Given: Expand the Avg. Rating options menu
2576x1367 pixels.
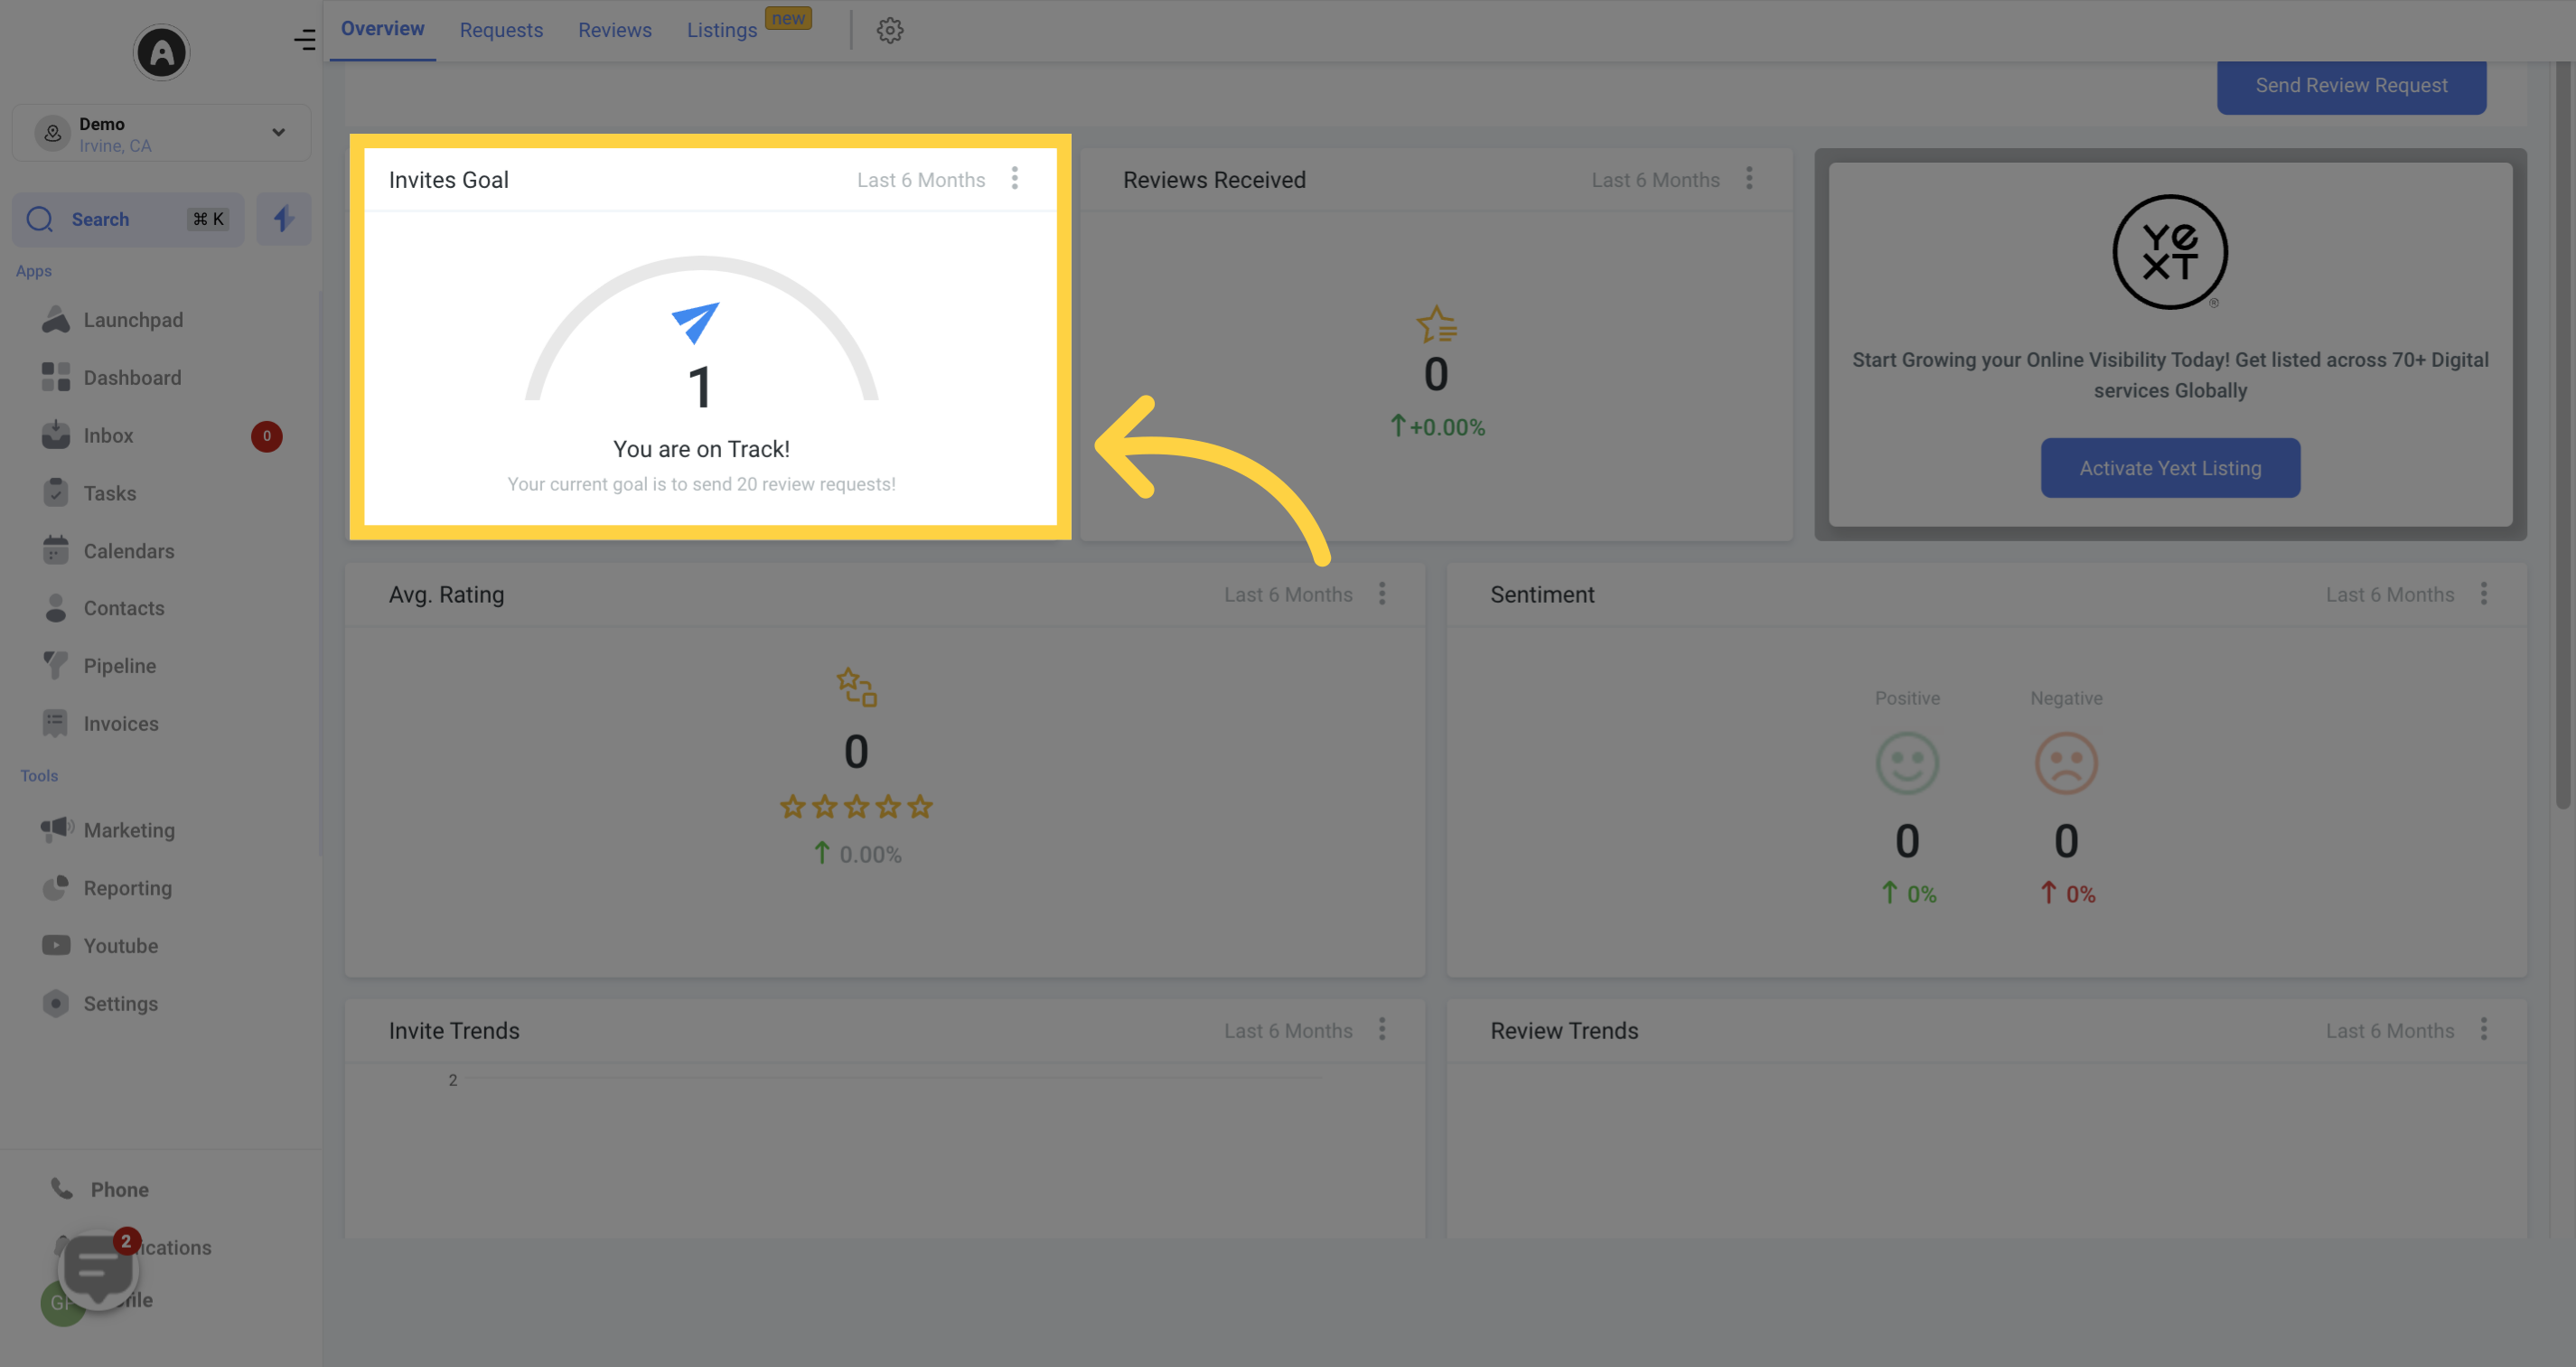Looking at the screenshot, I should click(x=1382, y=594).
